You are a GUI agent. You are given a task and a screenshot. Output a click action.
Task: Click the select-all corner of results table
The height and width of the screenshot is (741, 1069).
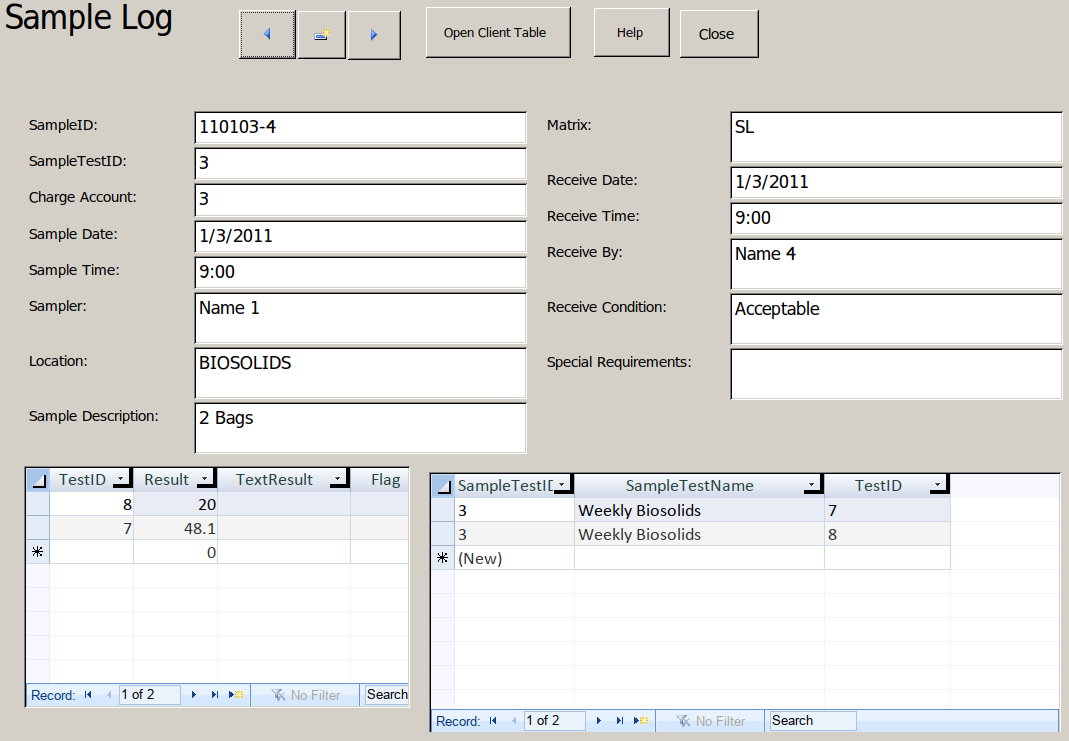(x=38, y=480)
